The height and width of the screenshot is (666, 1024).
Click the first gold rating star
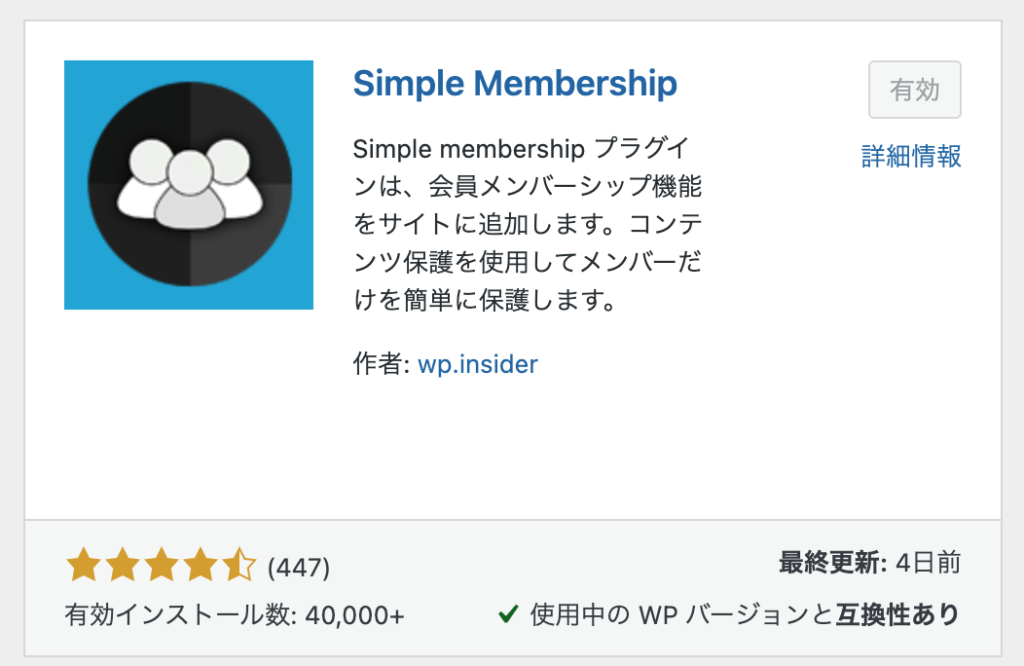[x=84, y=565]
